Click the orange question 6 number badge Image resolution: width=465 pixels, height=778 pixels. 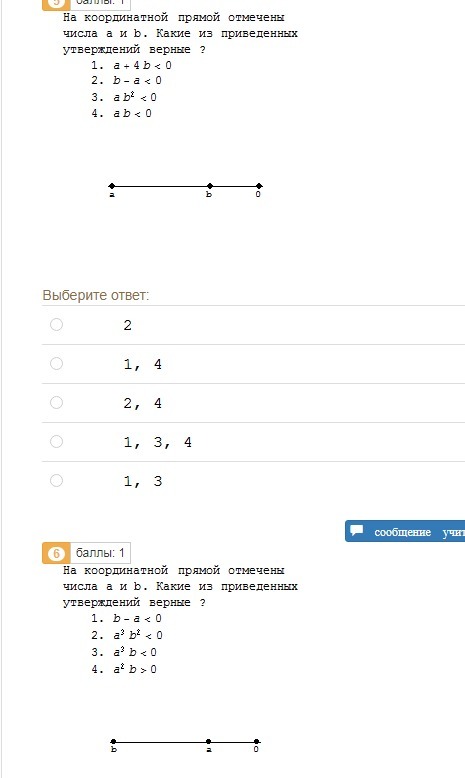click(x=56, y=553)
